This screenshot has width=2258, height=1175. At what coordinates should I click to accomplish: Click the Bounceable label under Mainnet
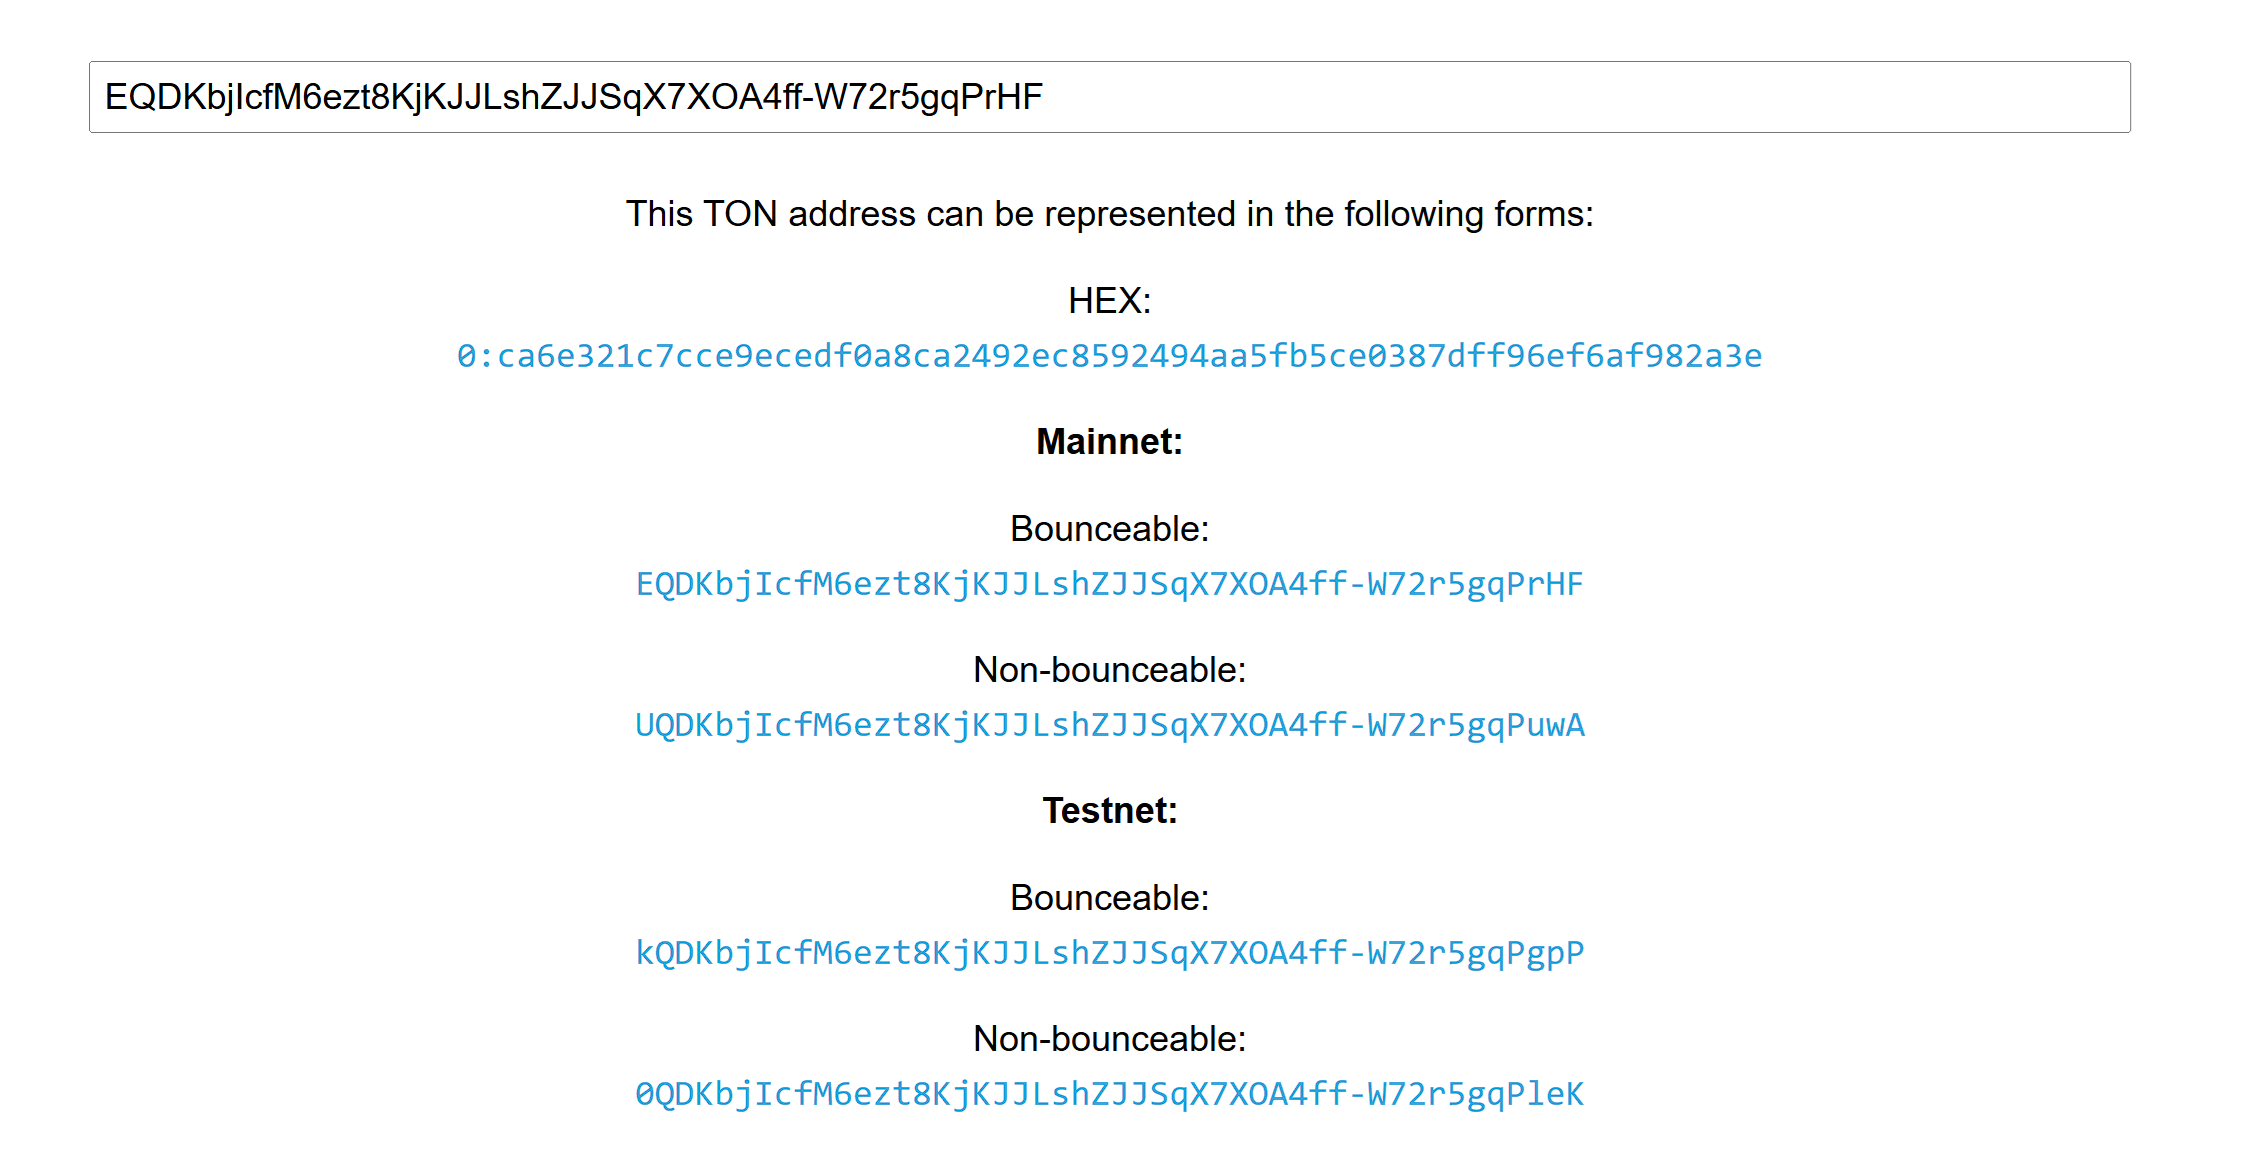click(x=1110, y=528)
